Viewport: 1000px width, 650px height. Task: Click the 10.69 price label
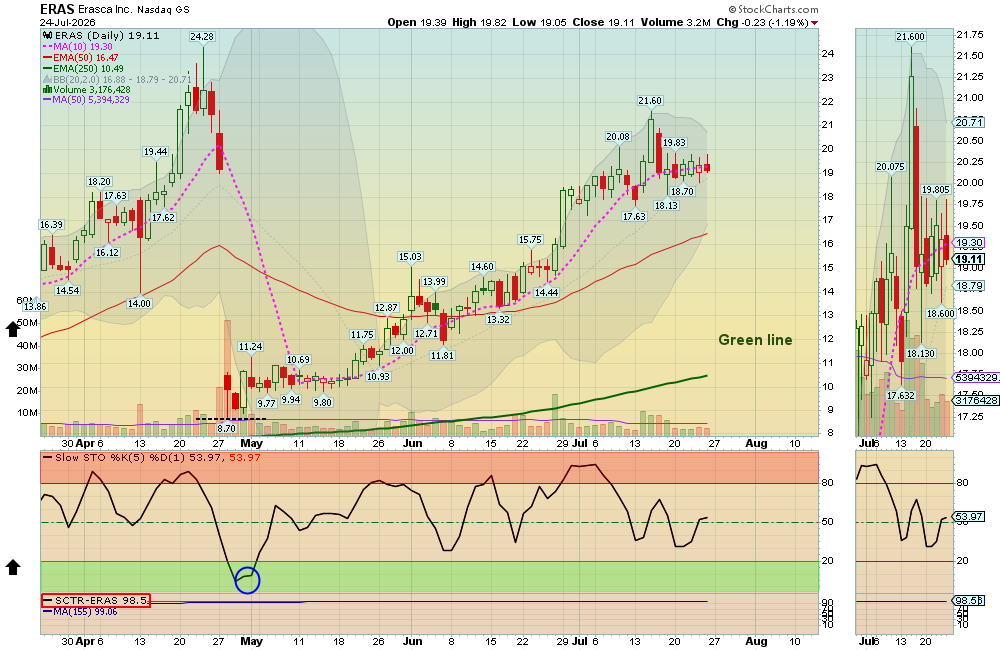(298, 360)
